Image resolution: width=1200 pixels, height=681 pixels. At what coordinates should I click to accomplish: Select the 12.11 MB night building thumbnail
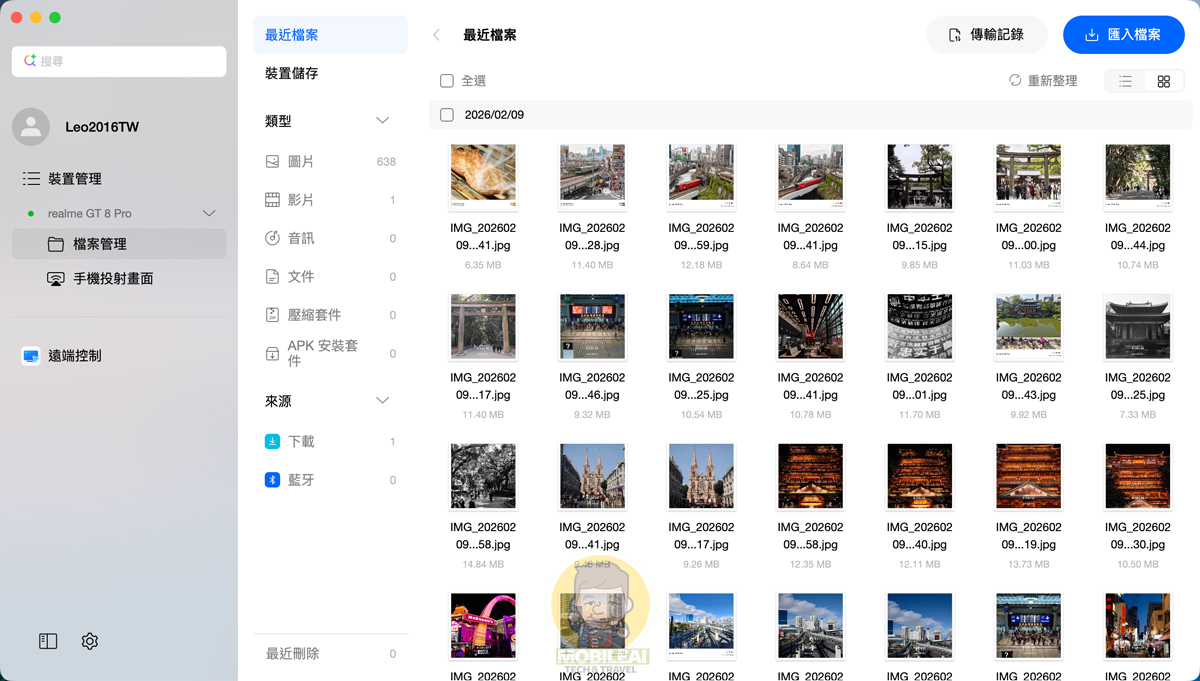(x=919, y=477)
